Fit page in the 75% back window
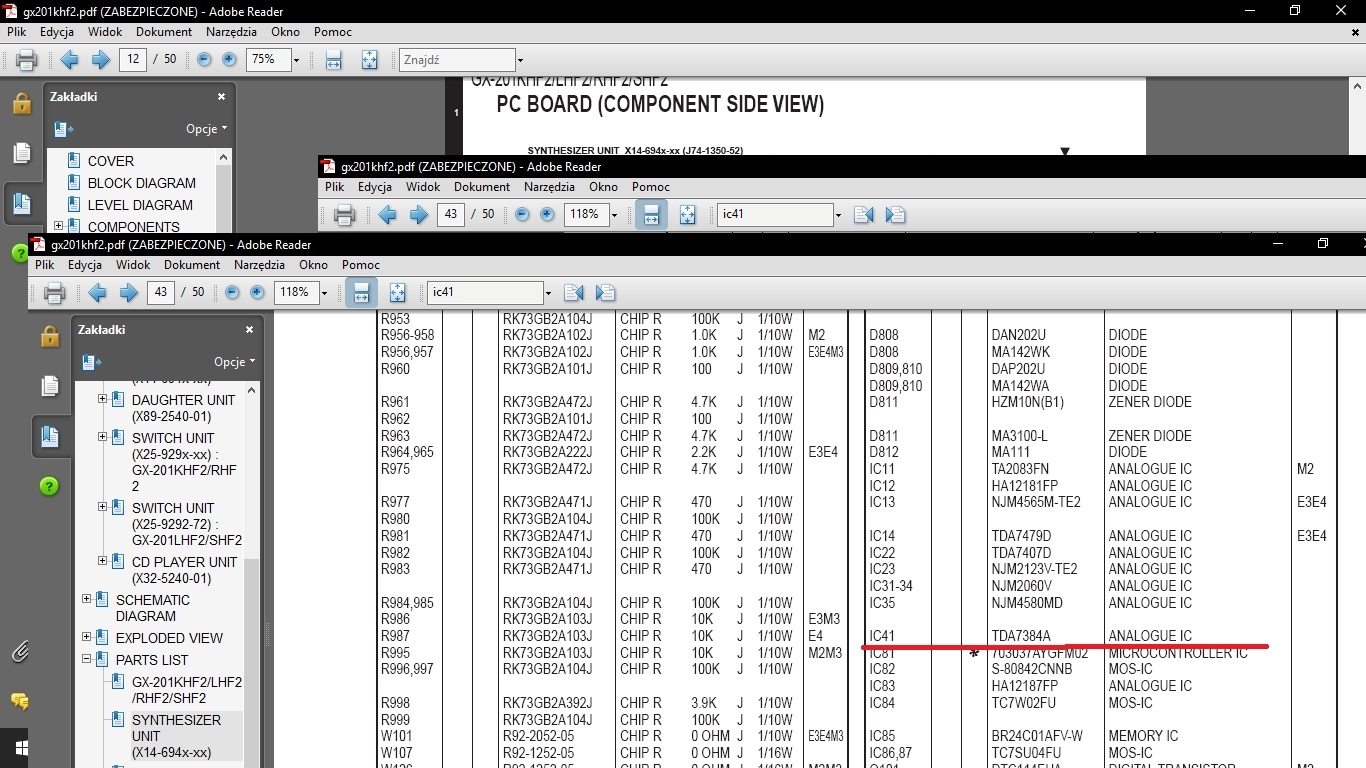This screenshot has width=1366, height=768. point(370,60)
